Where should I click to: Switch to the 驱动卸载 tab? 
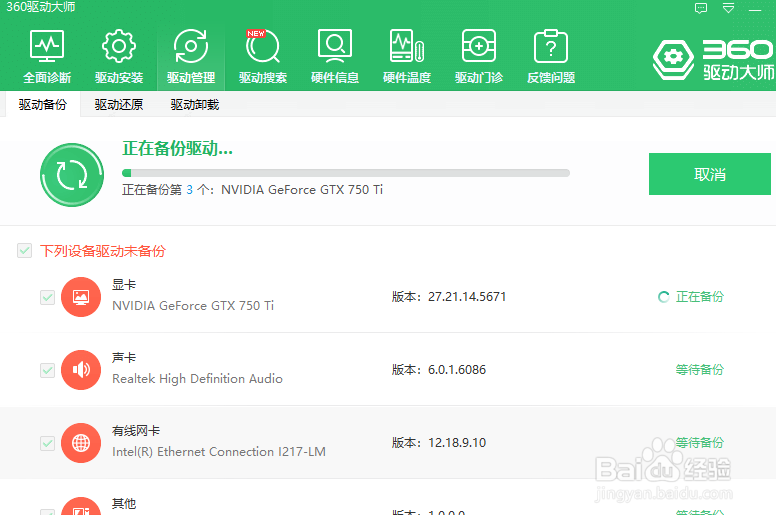pyautogui.click(x=194, y=104)
